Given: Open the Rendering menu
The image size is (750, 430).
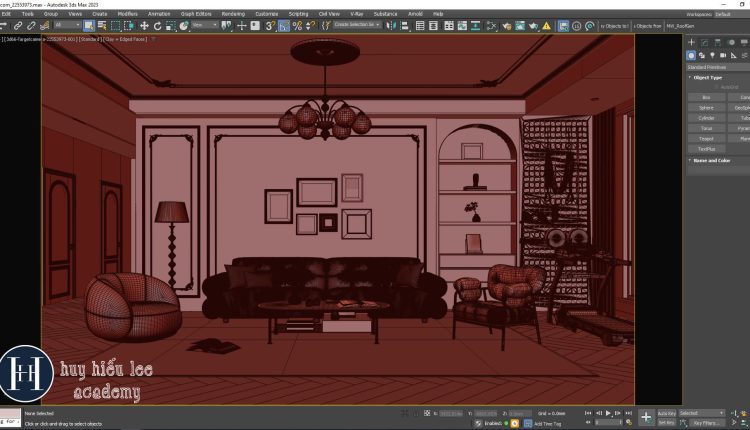Looking at the screenshot, I should point(233,14).
